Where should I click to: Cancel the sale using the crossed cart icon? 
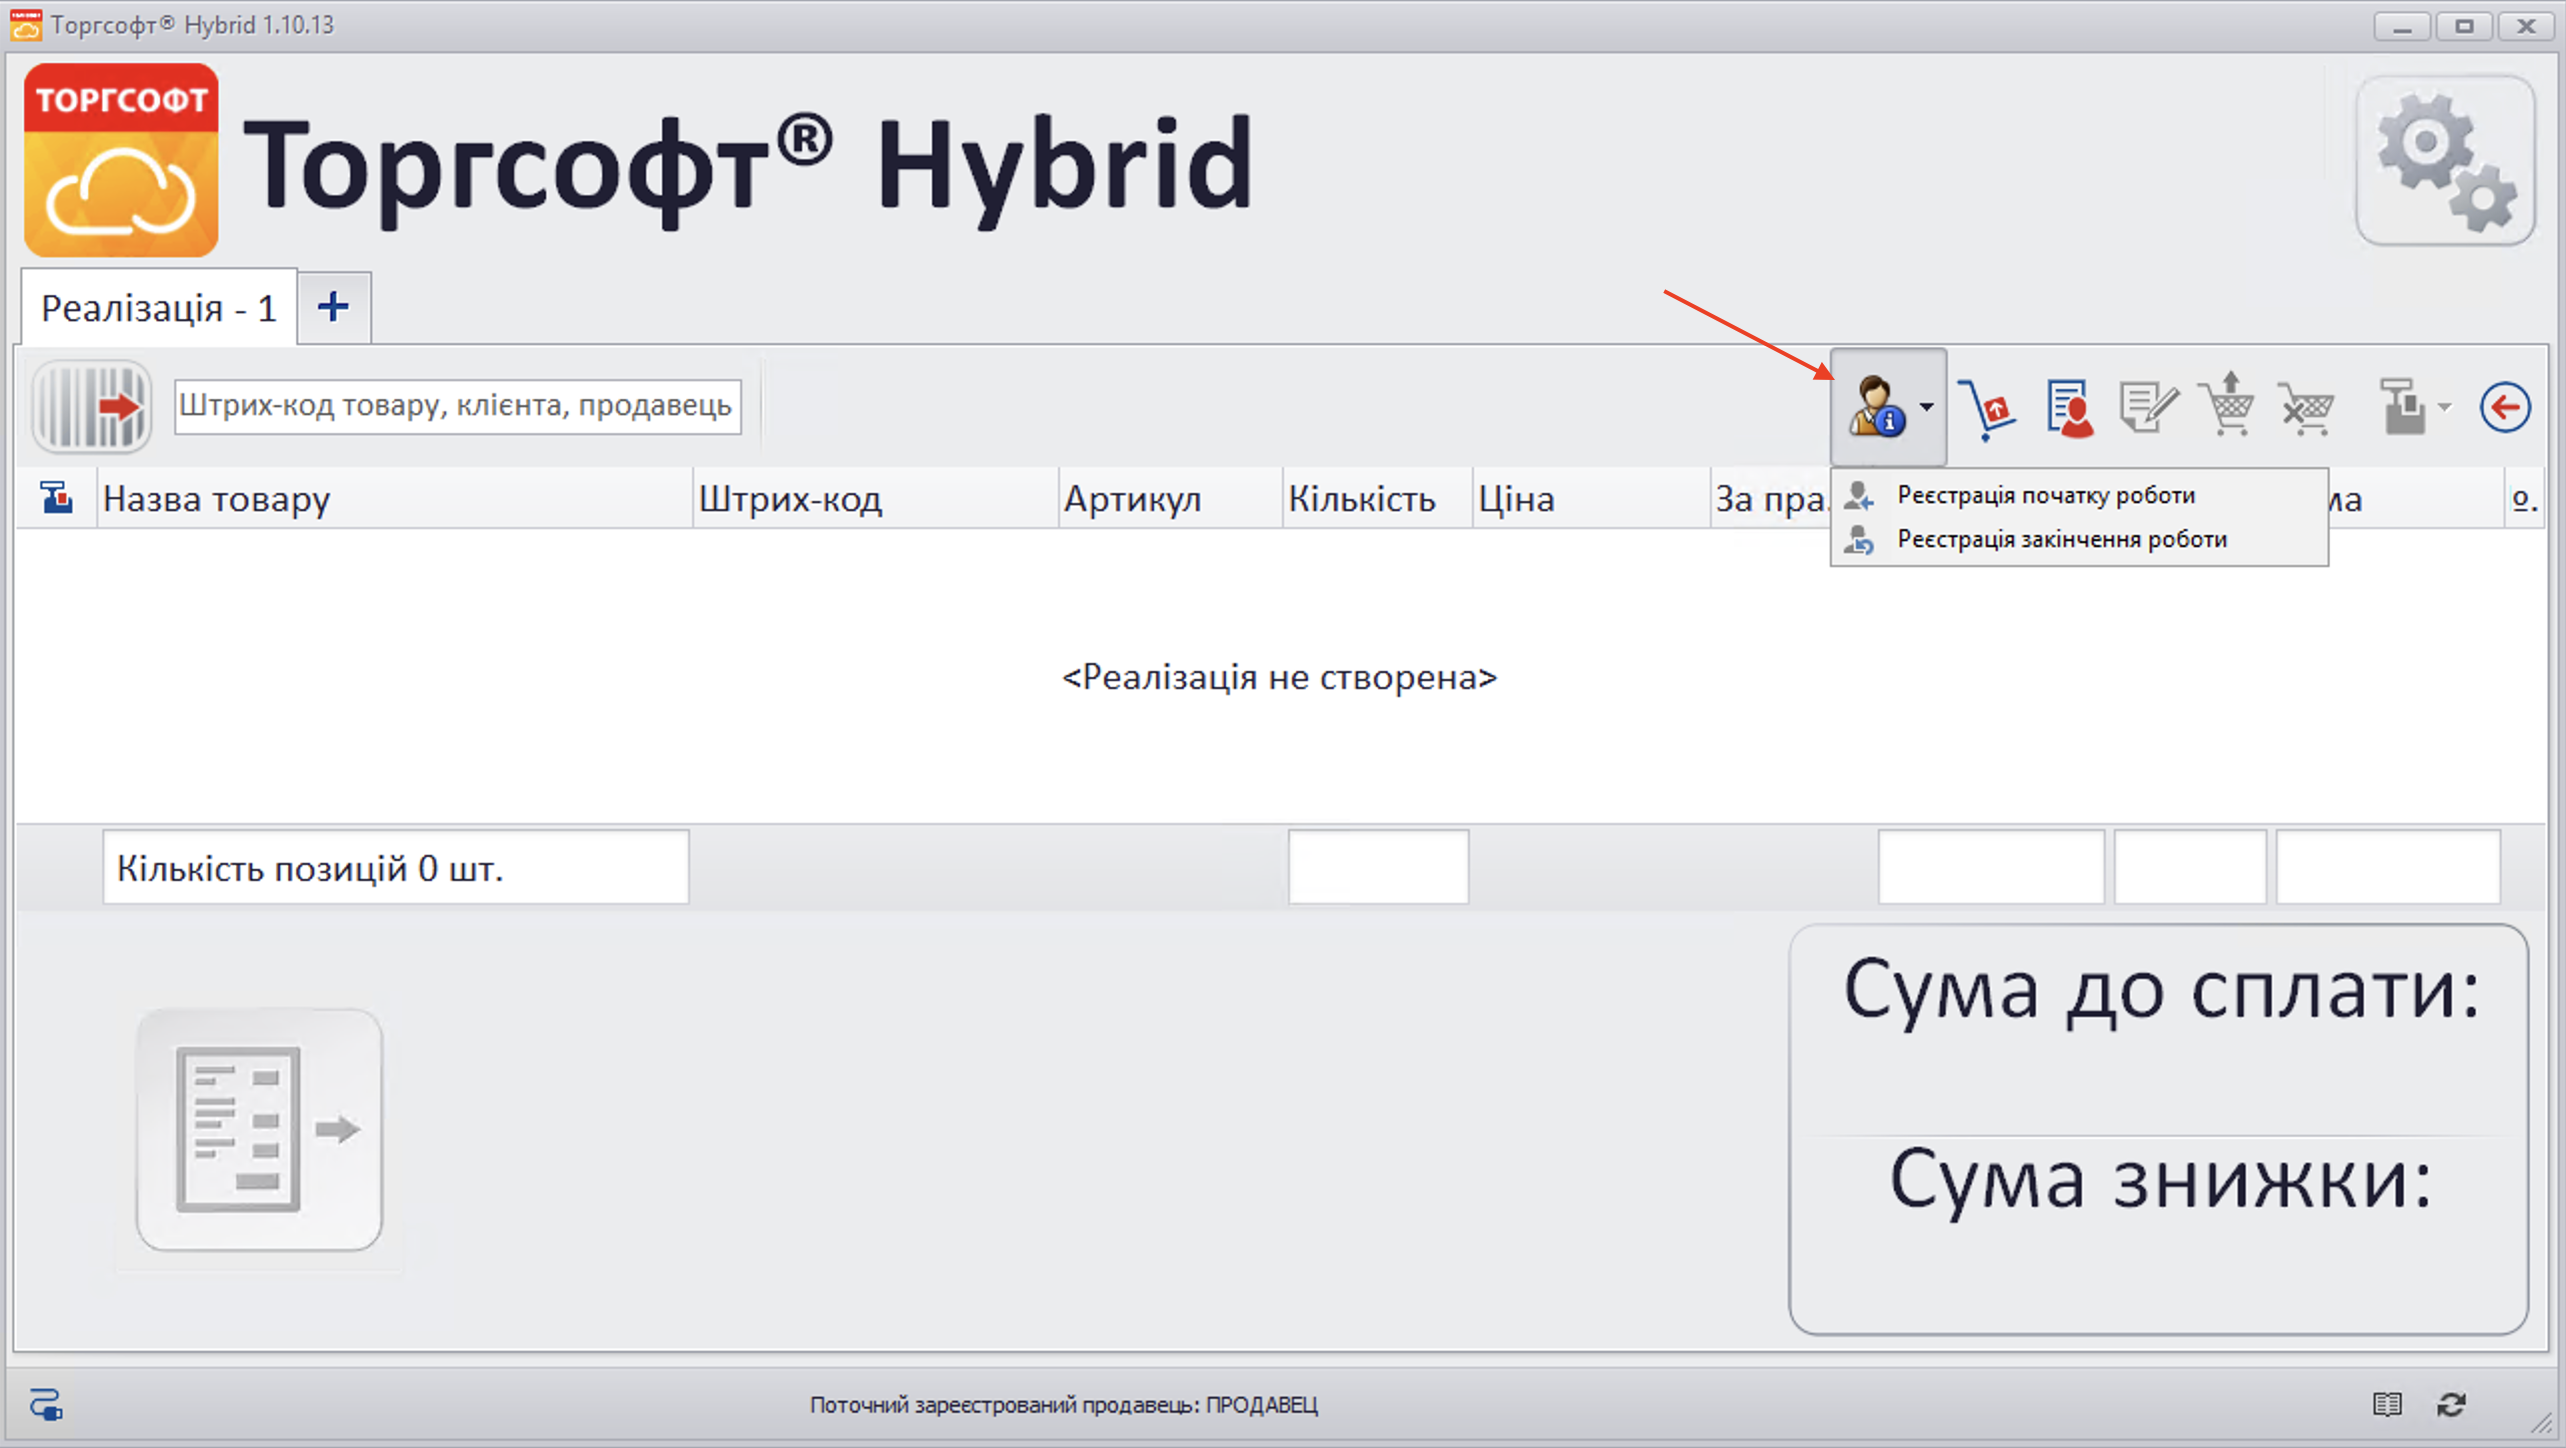point(2308,407)
